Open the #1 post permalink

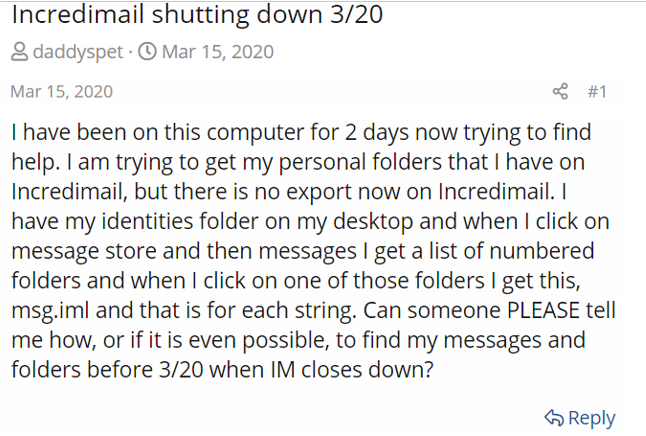pyautogui.click(x=597, y=91)
